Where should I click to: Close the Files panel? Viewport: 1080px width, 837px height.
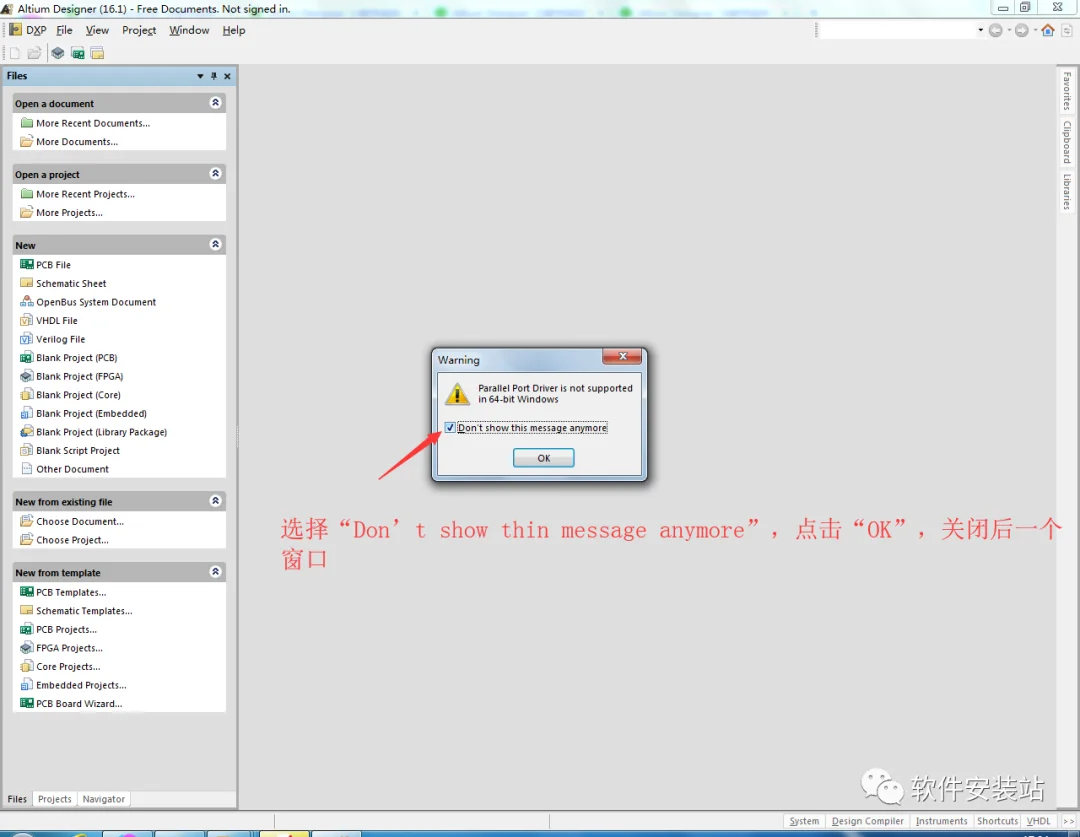(227, 76)
